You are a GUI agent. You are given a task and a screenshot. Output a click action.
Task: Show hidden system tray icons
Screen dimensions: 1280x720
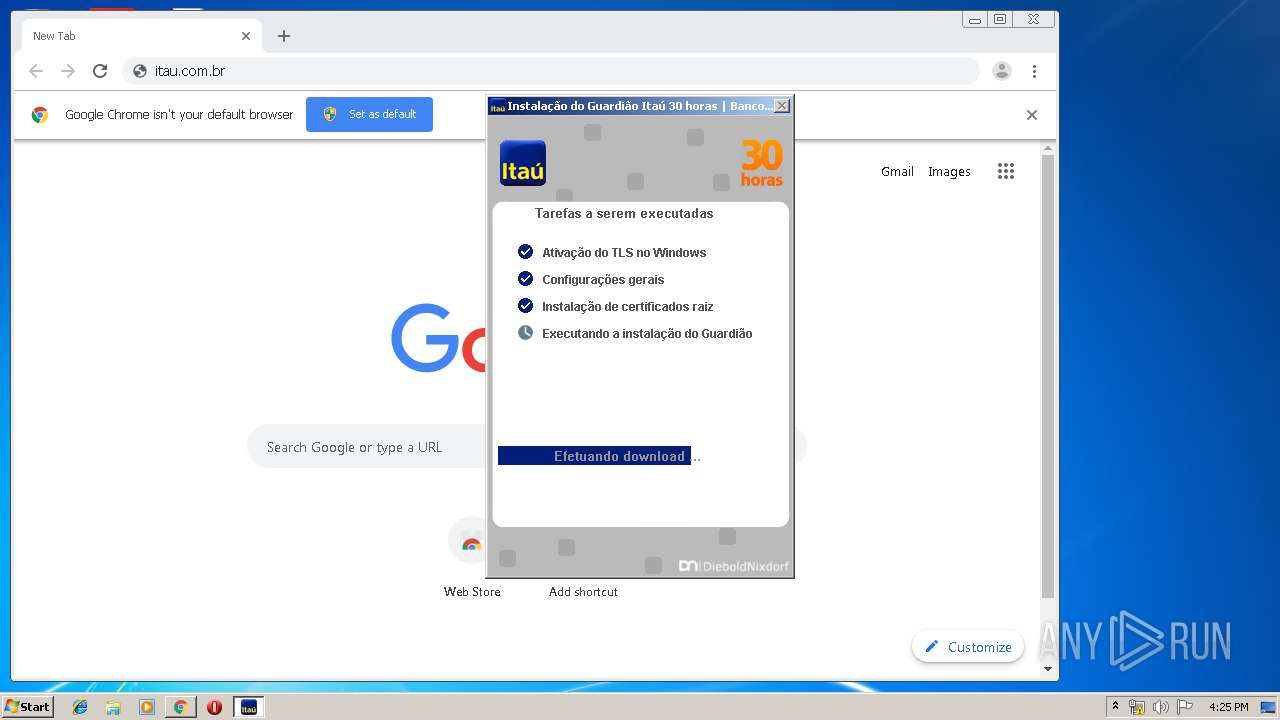1116,707
